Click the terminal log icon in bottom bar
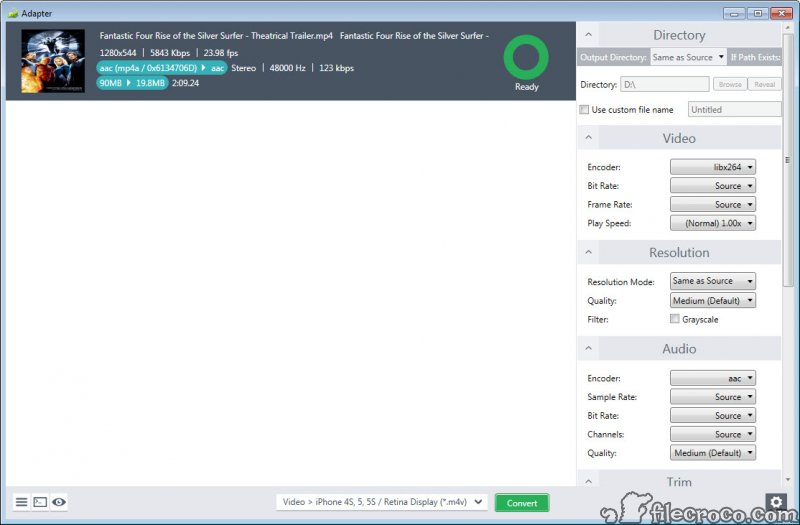The width and height of the screenshot is (800, 525). [40, 502]
